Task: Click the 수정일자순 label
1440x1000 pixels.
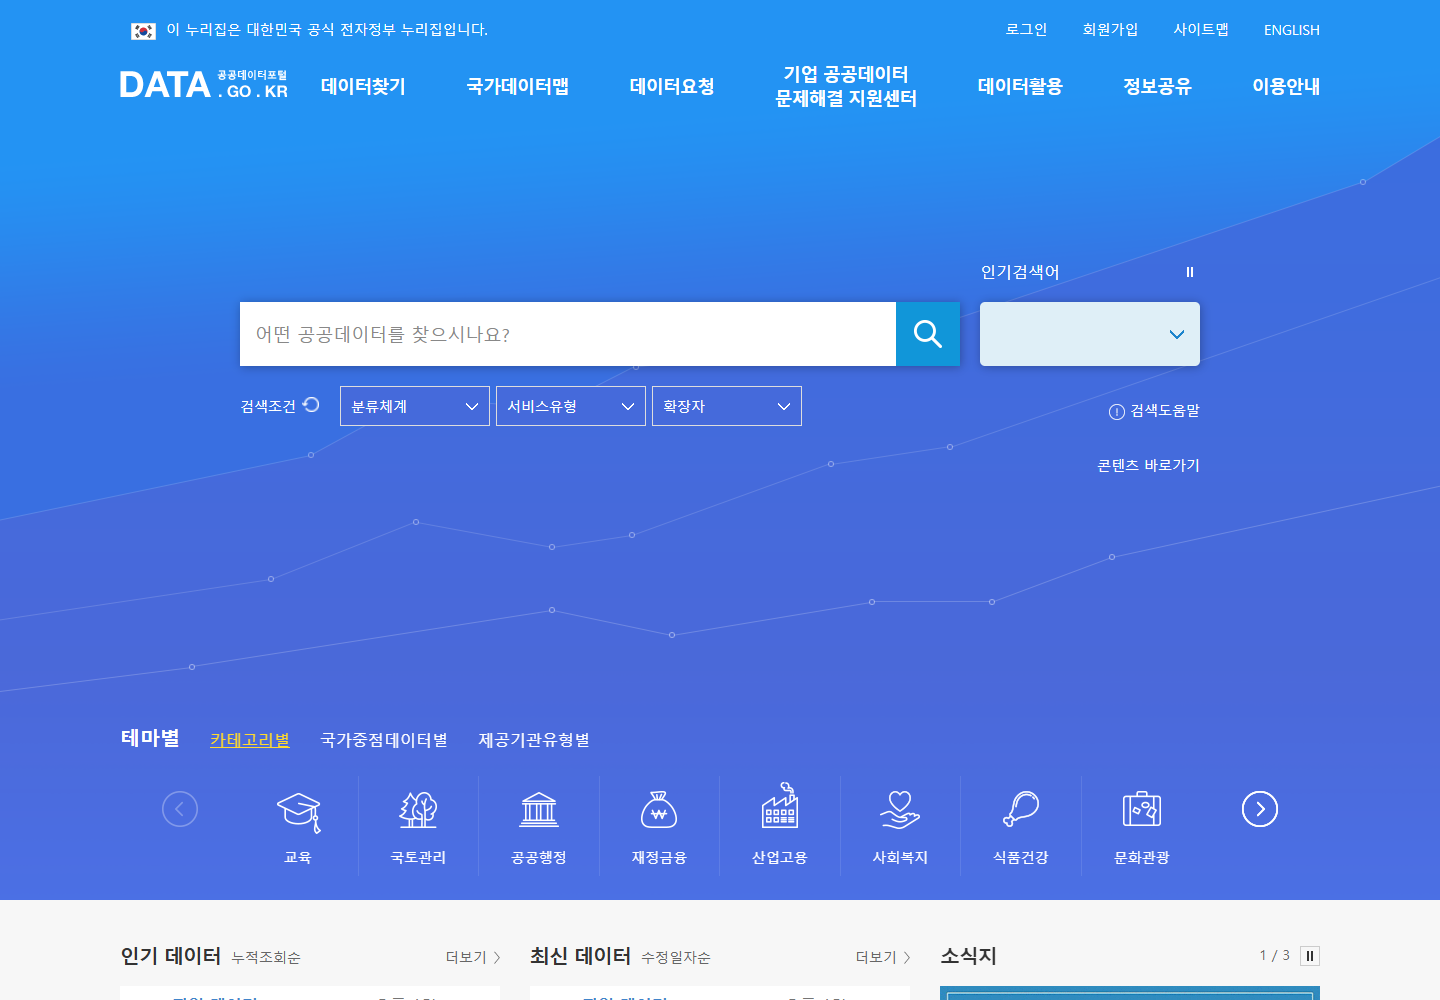Action: [x=676, y=958]
